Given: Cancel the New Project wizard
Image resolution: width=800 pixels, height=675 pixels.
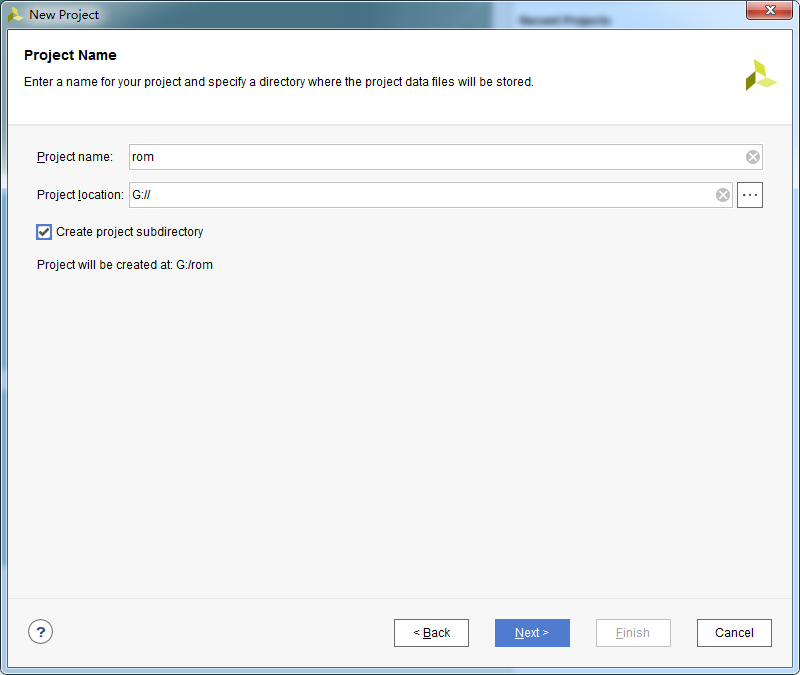Looking at the screenshot, I should 734,633.
